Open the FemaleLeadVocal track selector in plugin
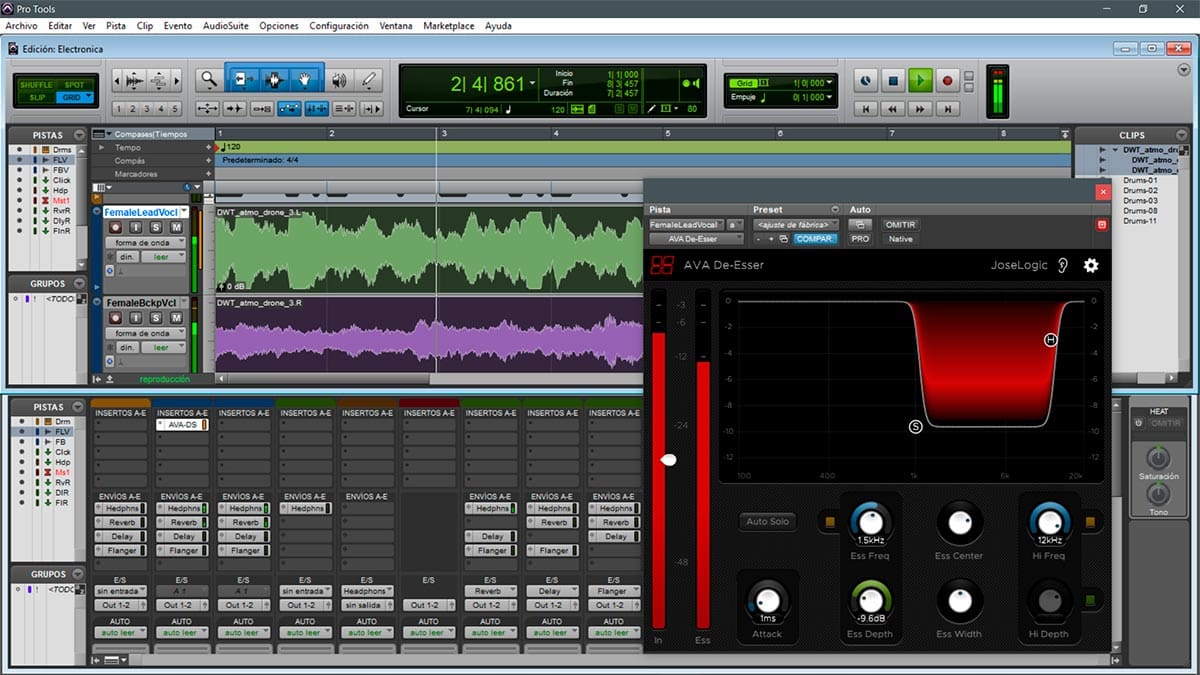1200x675 pixels. [x=686, y=225]
